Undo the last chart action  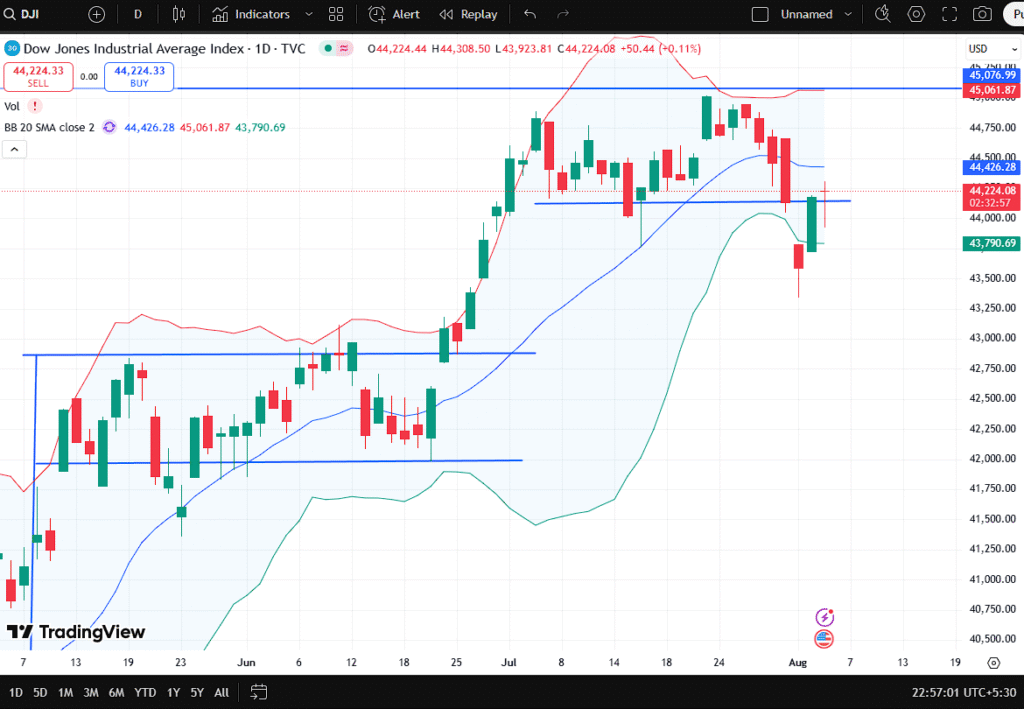(x=530, y=14)
